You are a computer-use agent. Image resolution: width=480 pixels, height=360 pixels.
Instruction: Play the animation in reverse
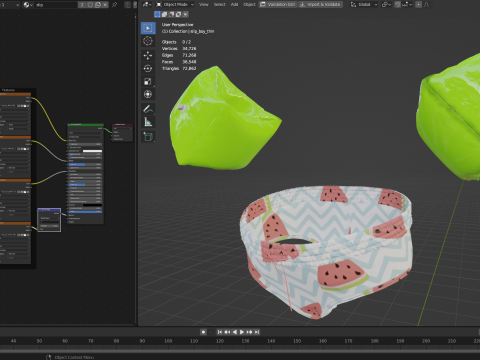(235, 332)
